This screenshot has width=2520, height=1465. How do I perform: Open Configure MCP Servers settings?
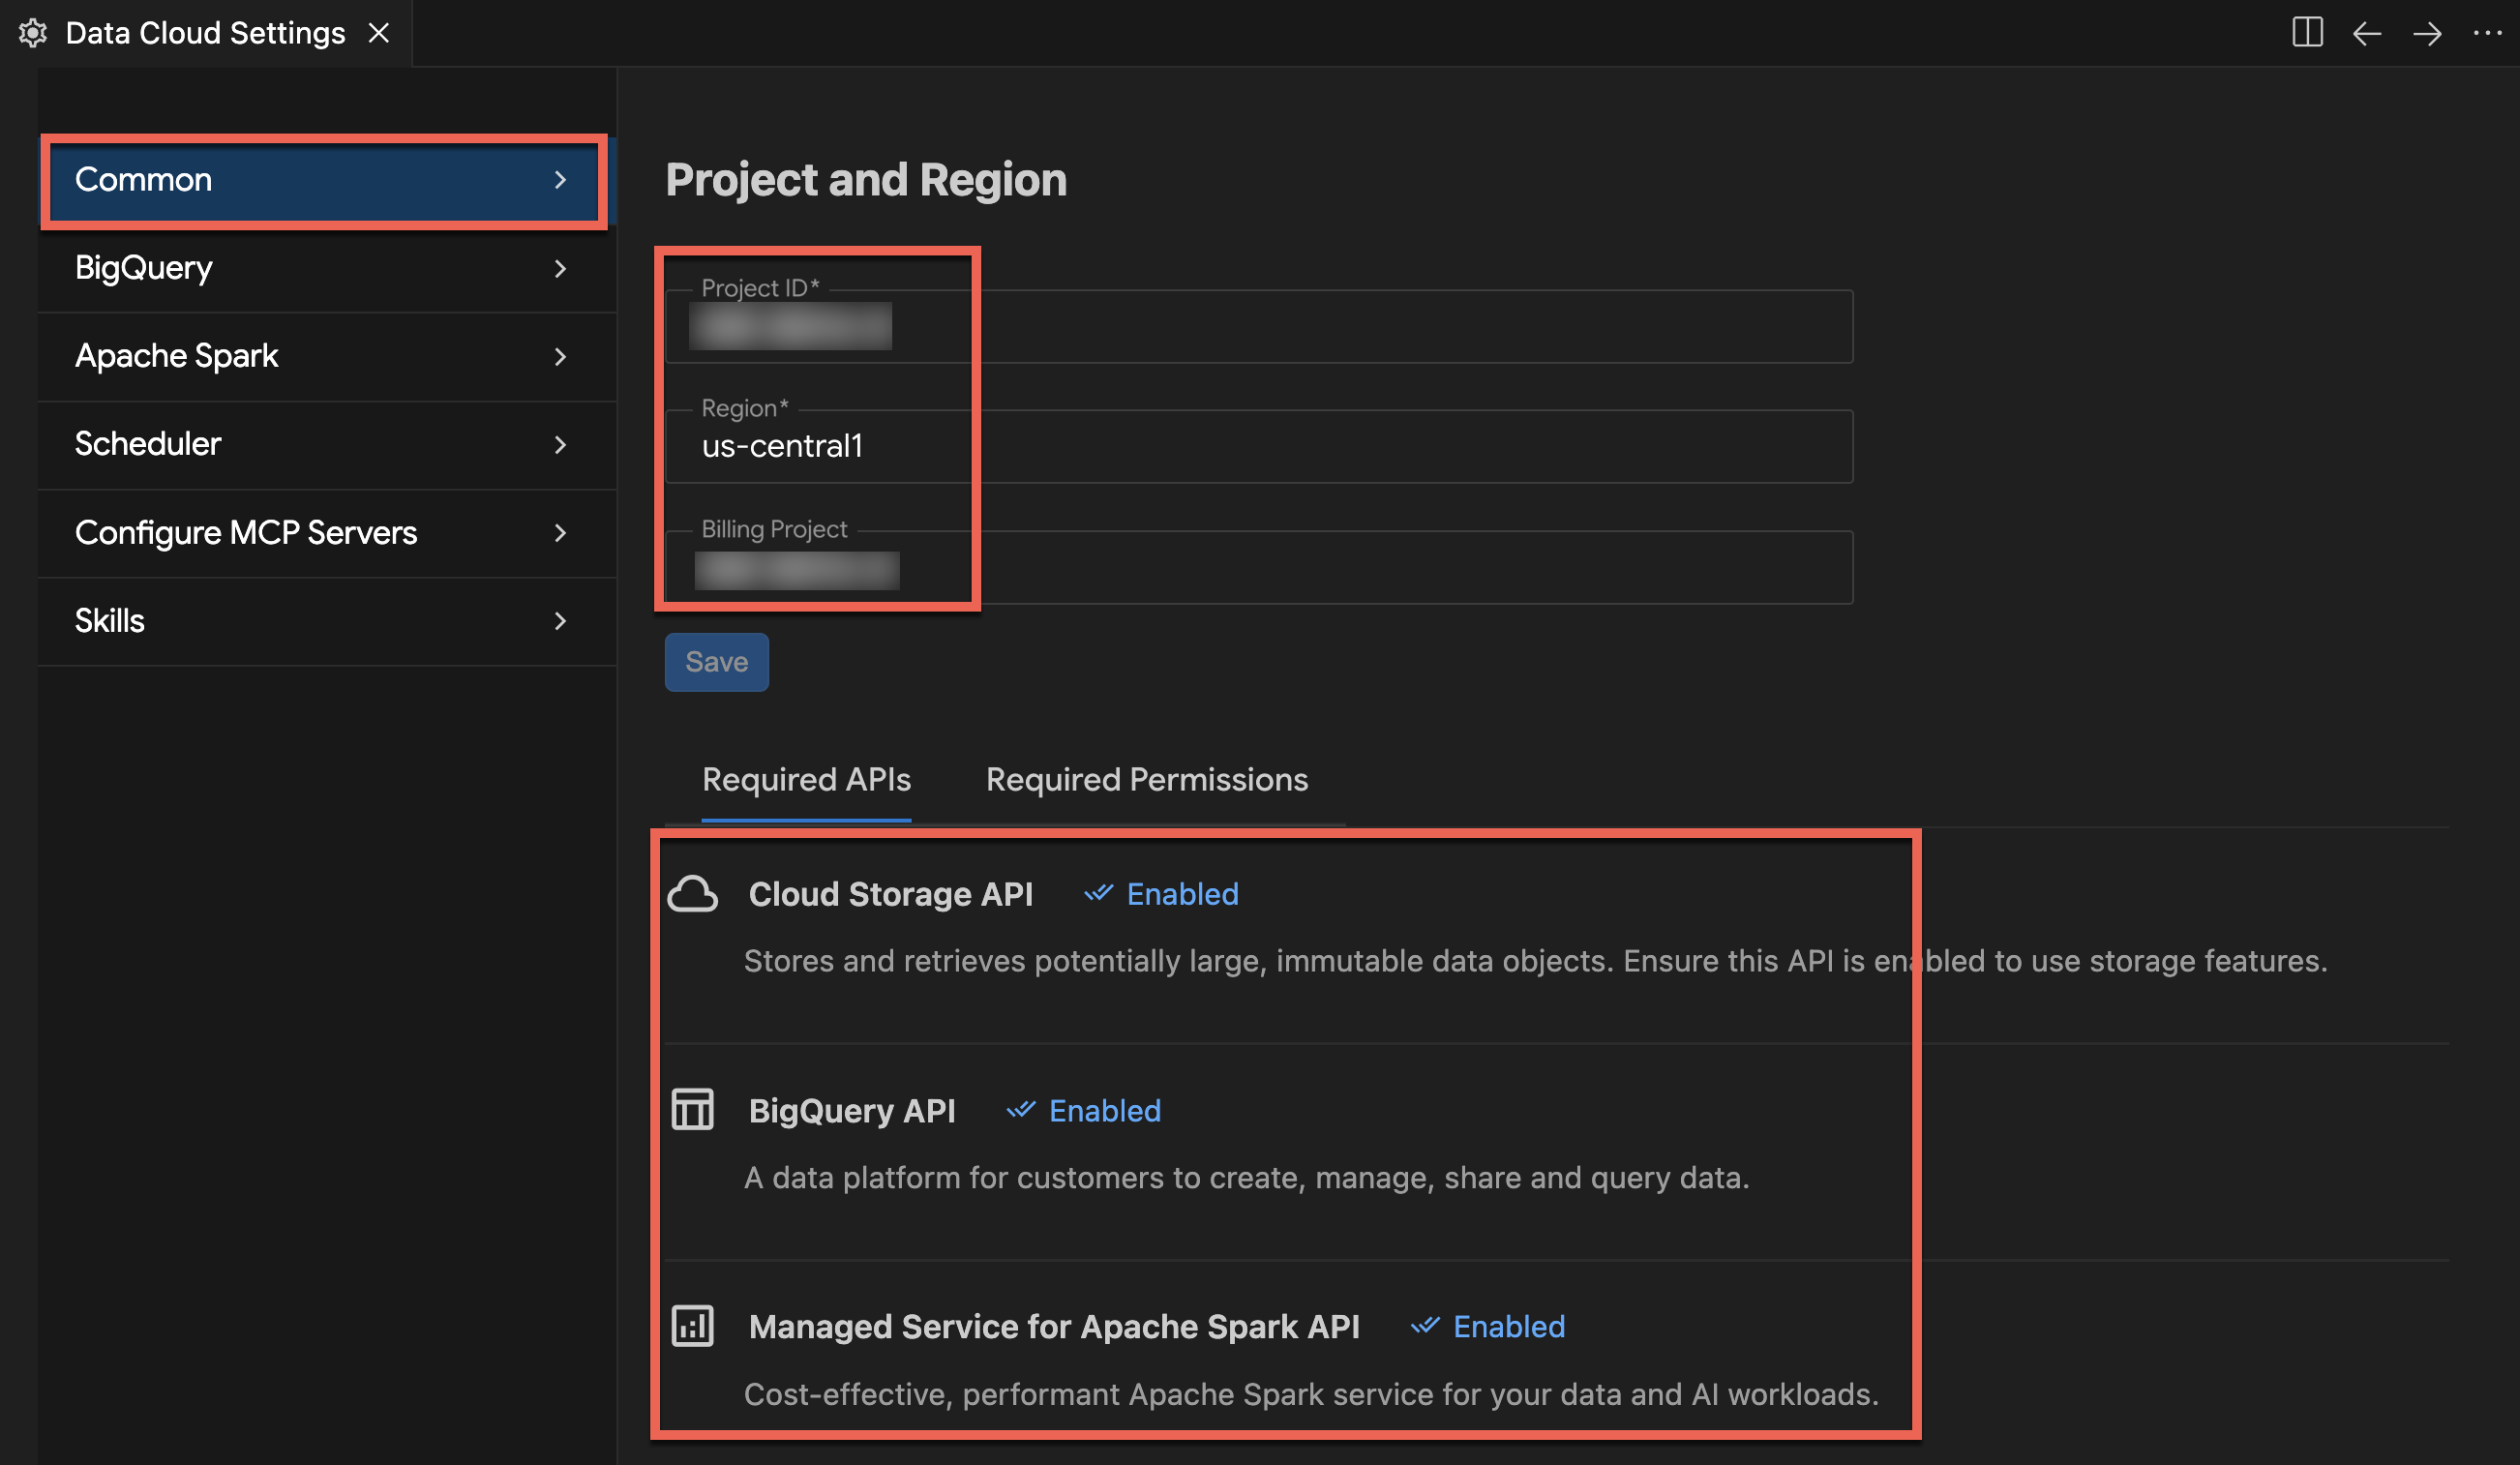click(x=326, y=532)
